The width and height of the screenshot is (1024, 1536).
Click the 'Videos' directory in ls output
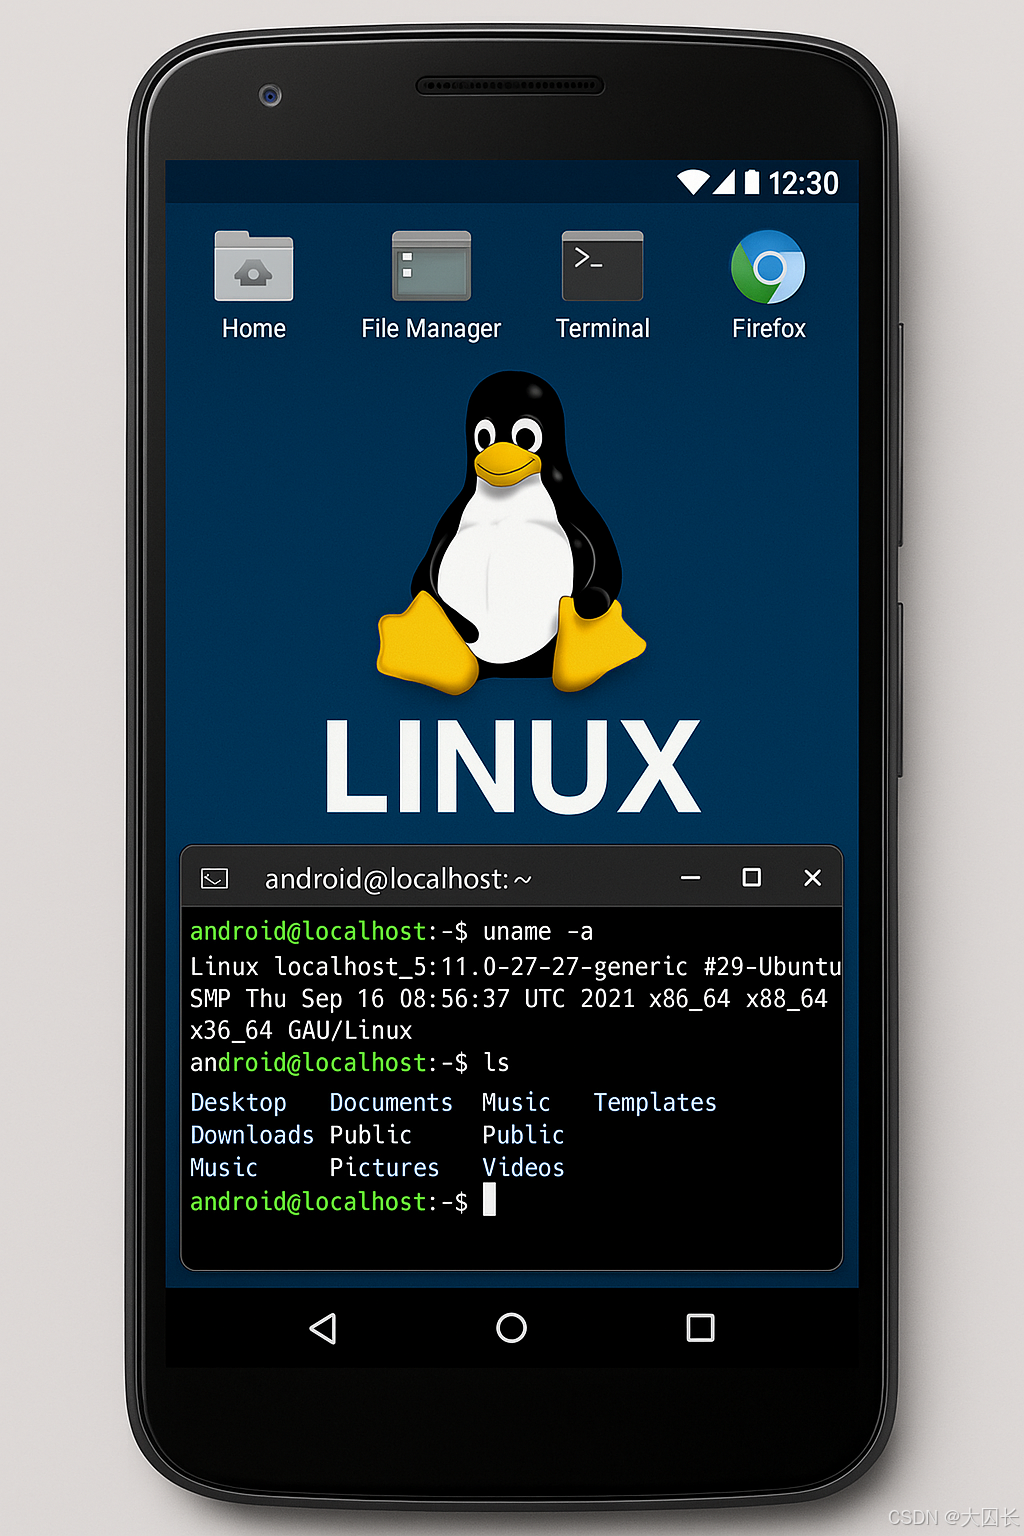click(x=523, y=1167)
